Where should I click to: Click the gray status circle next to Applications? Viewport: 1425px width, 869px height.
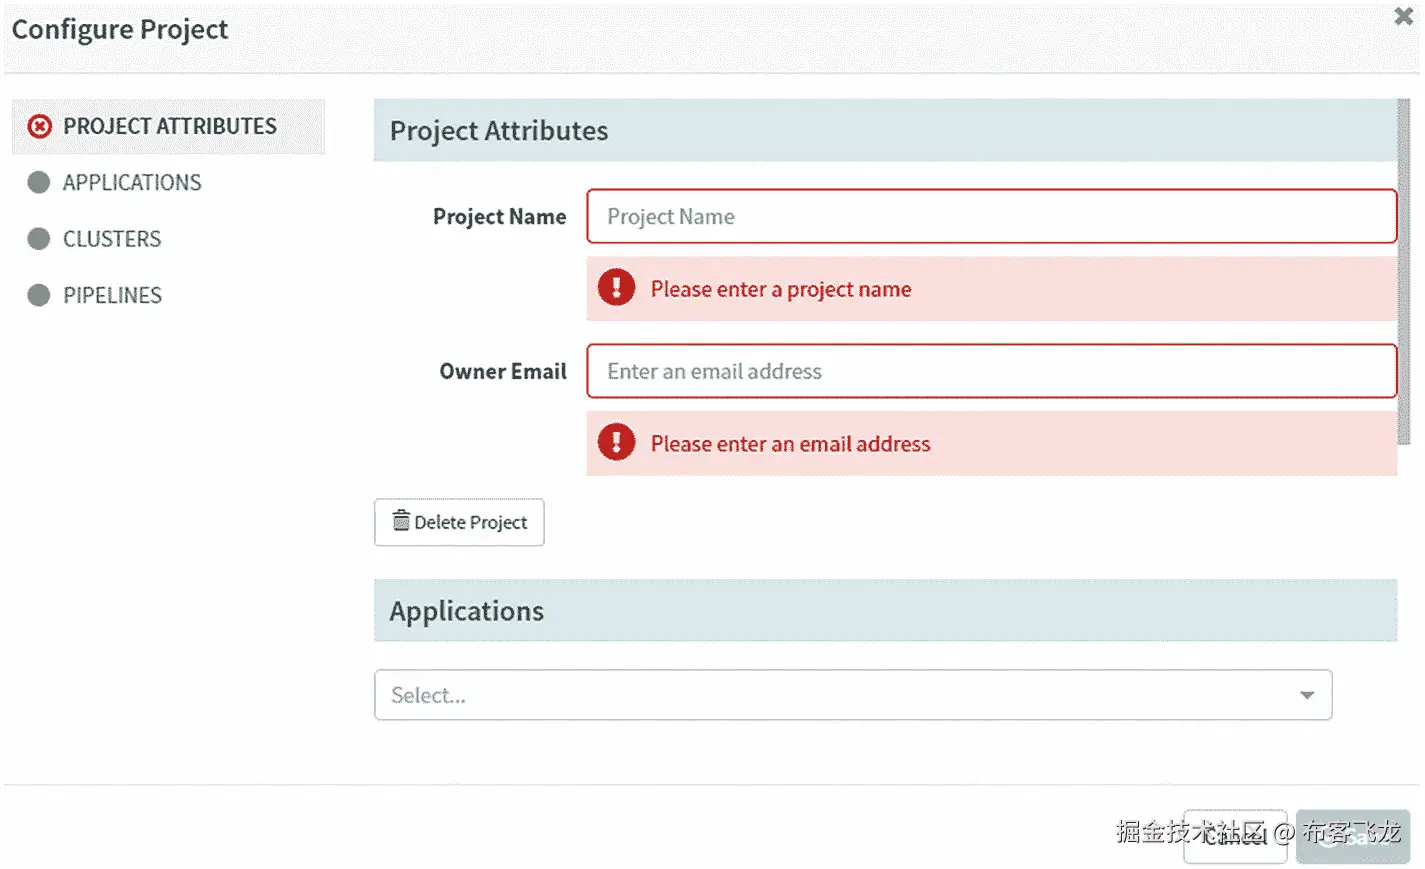pos(39,182)
